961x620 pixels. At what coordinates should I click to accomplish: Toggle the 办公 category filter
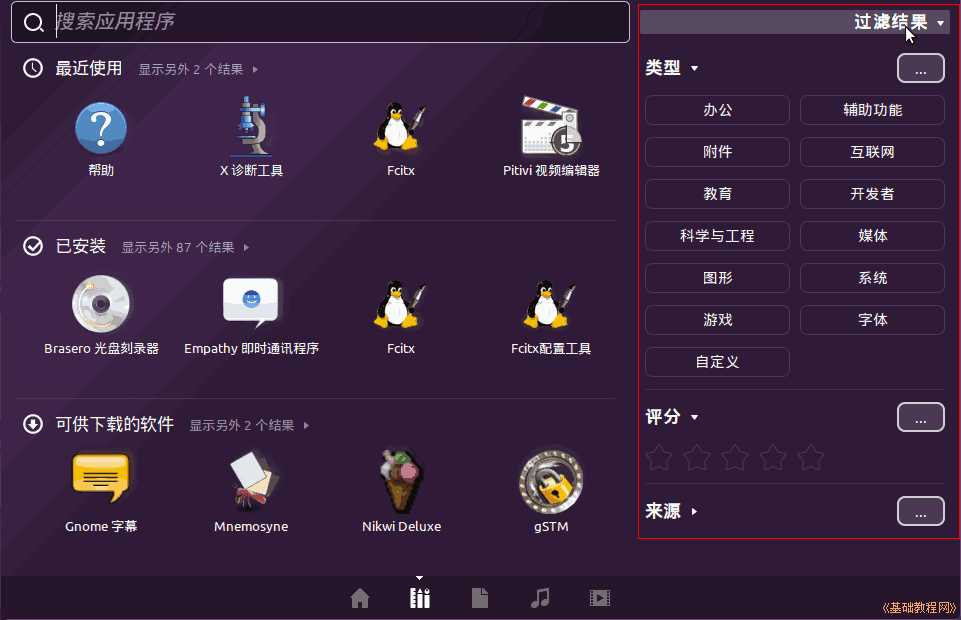tap(717, 110)
